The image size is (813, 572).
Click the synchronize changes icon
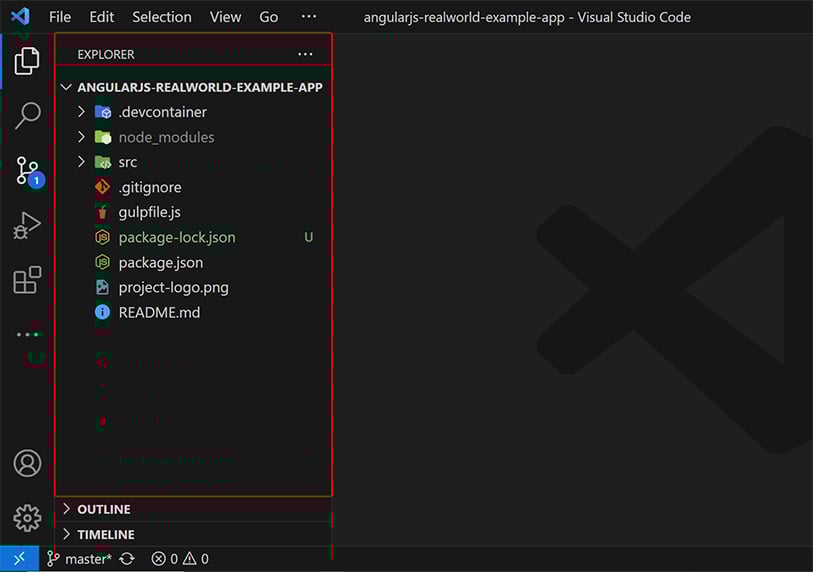pyautogui.click(x=127, y=559)
